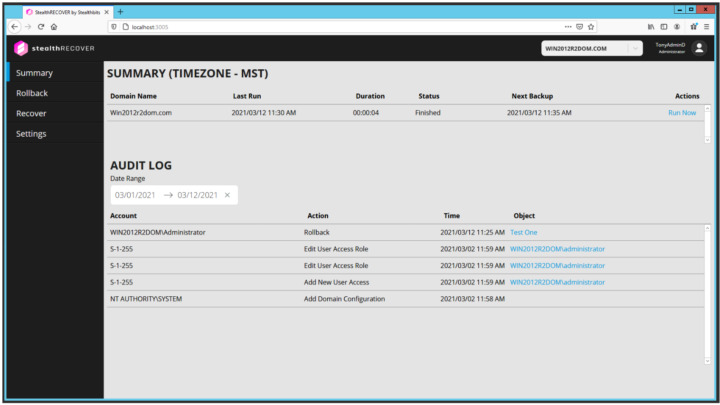Open the page actions ellipsis menu
The image size is (720, 405).
[568, 27]
